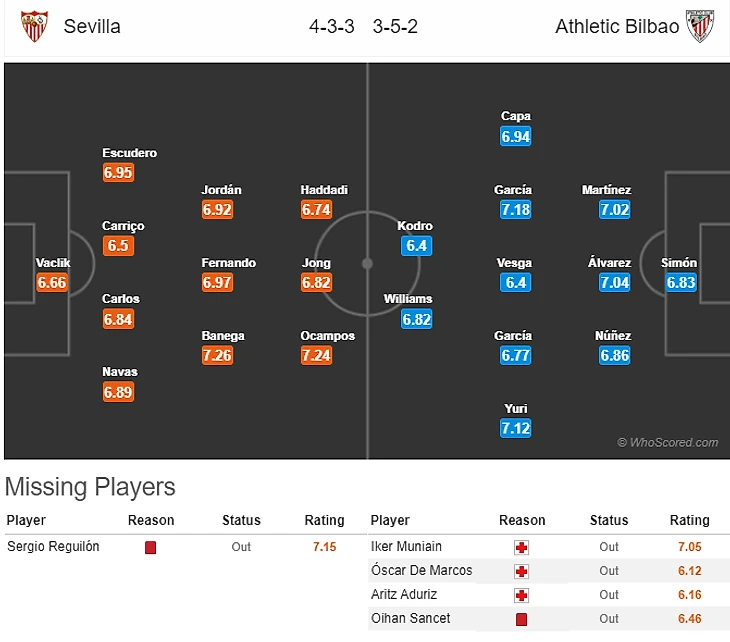Click the Sevilla club crest
Image resolution: width=730 pixels, height=642 pixels.
tap(33, 27)
